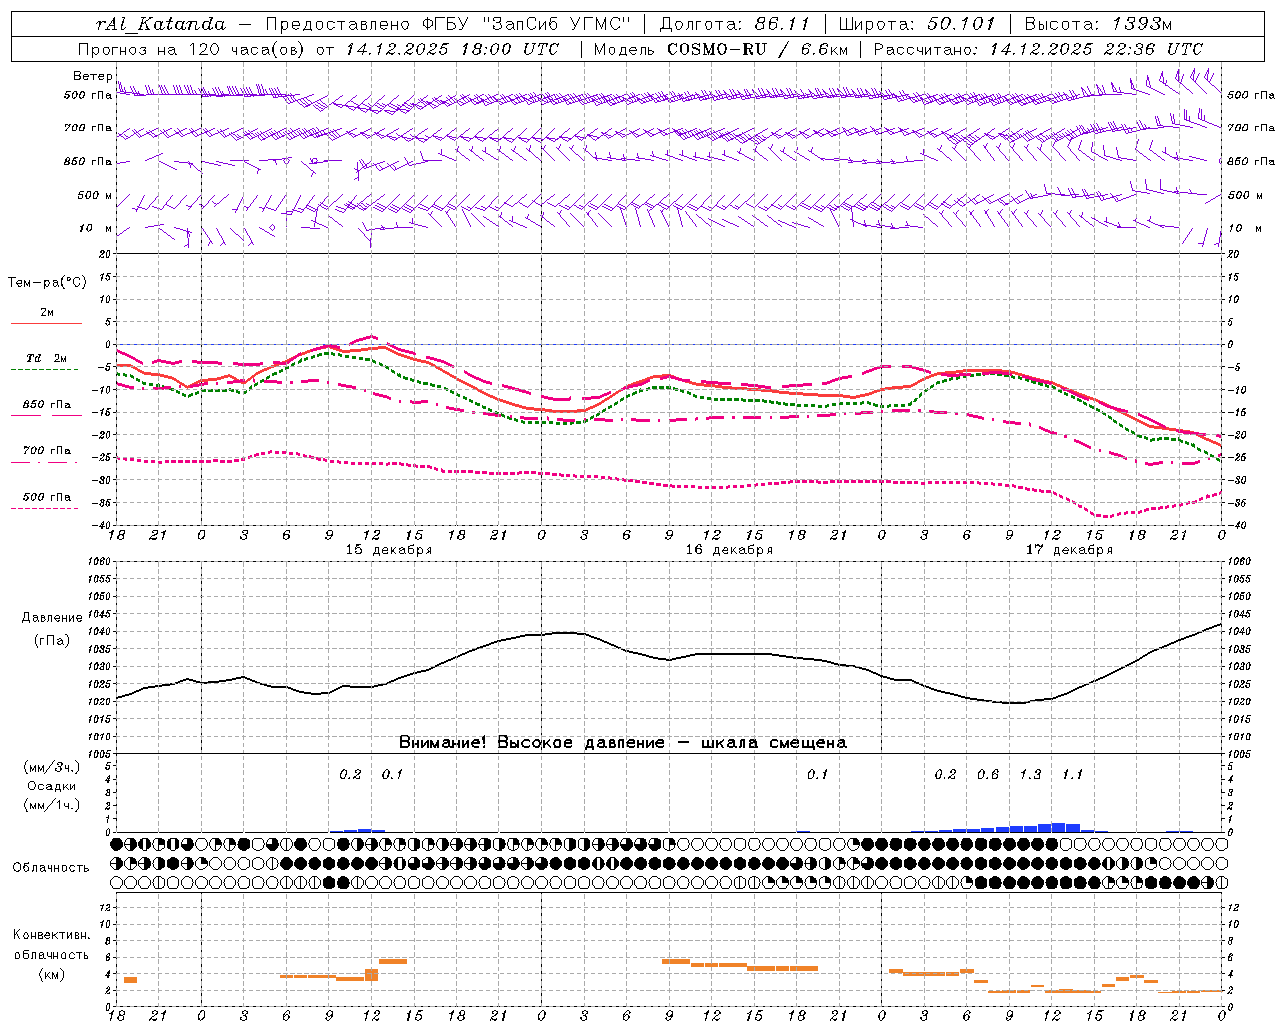Click the 15 декабря date label

tap(389, 550)
